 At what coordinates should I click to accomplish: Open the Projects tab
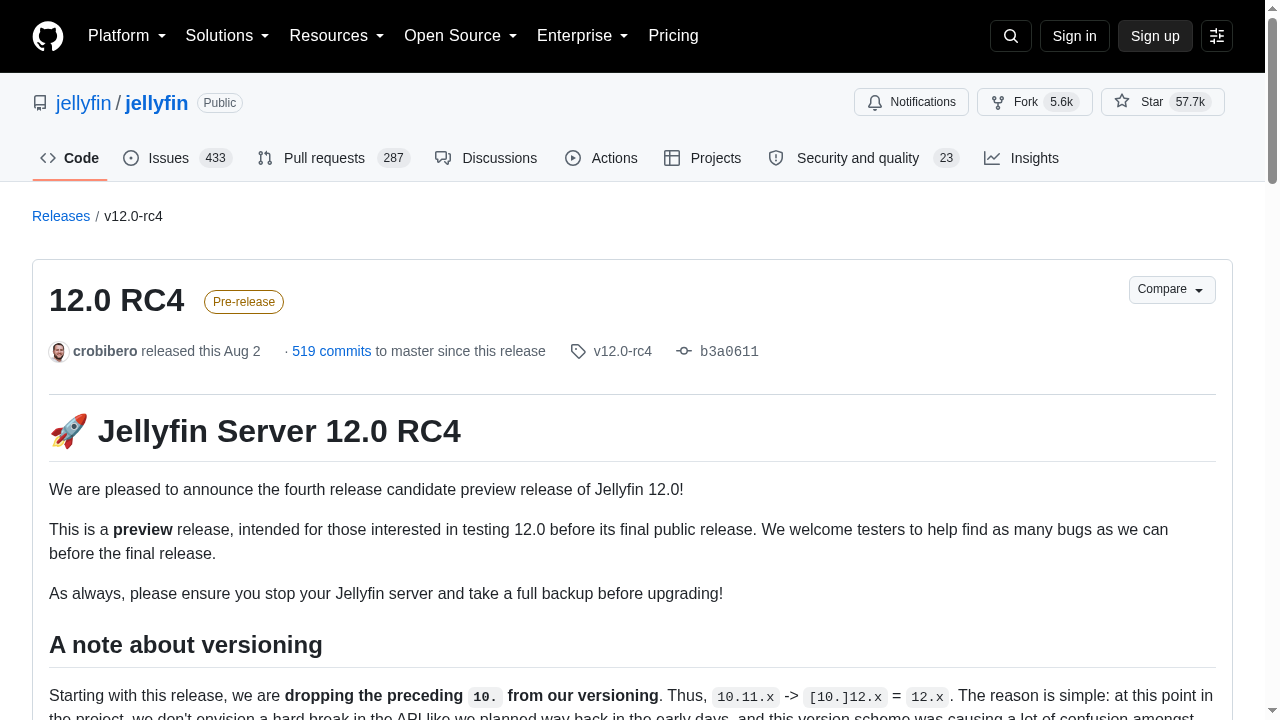click(702, 158)
